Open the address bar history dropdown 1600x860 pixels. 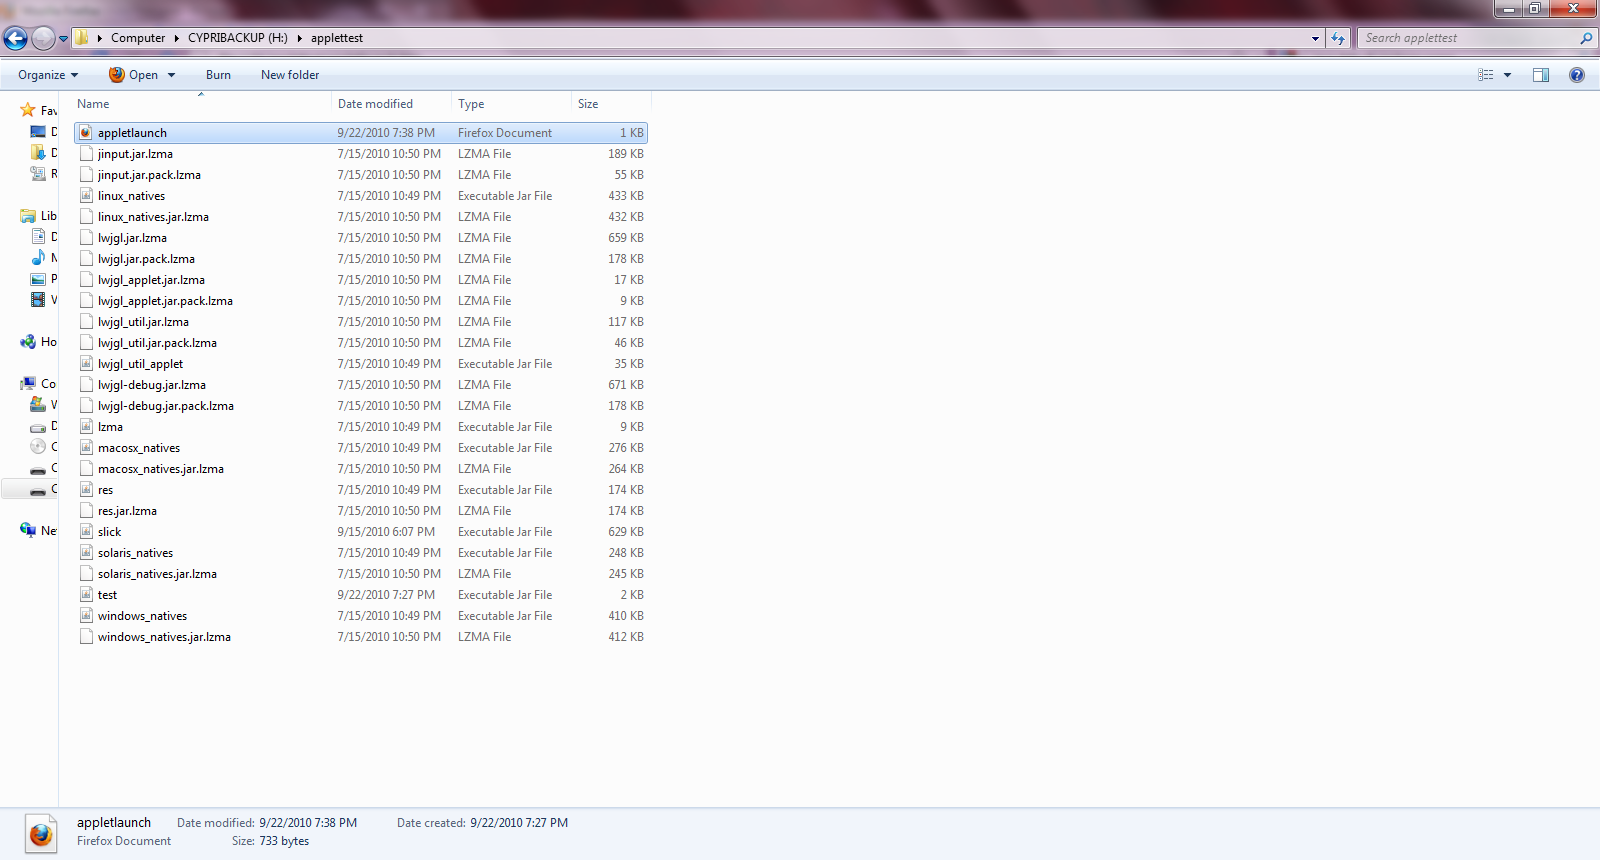1315,38
